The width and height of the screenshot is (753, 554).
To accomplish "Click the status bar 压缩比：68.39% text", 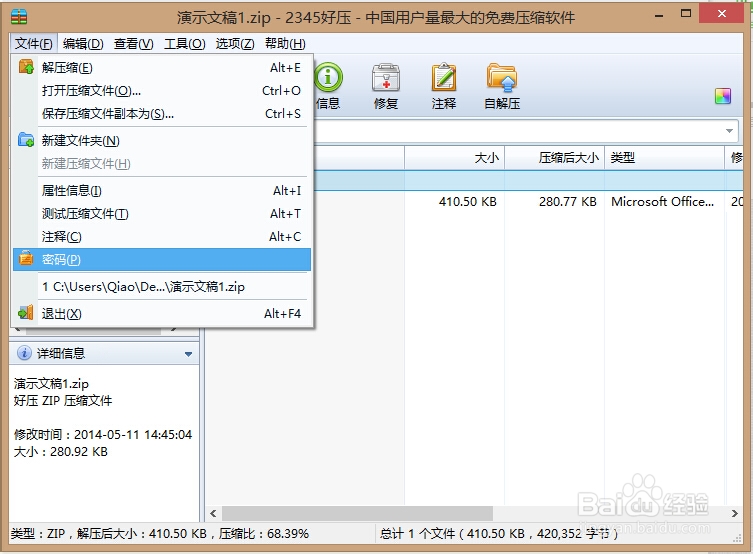I will [x=264, y=534].
